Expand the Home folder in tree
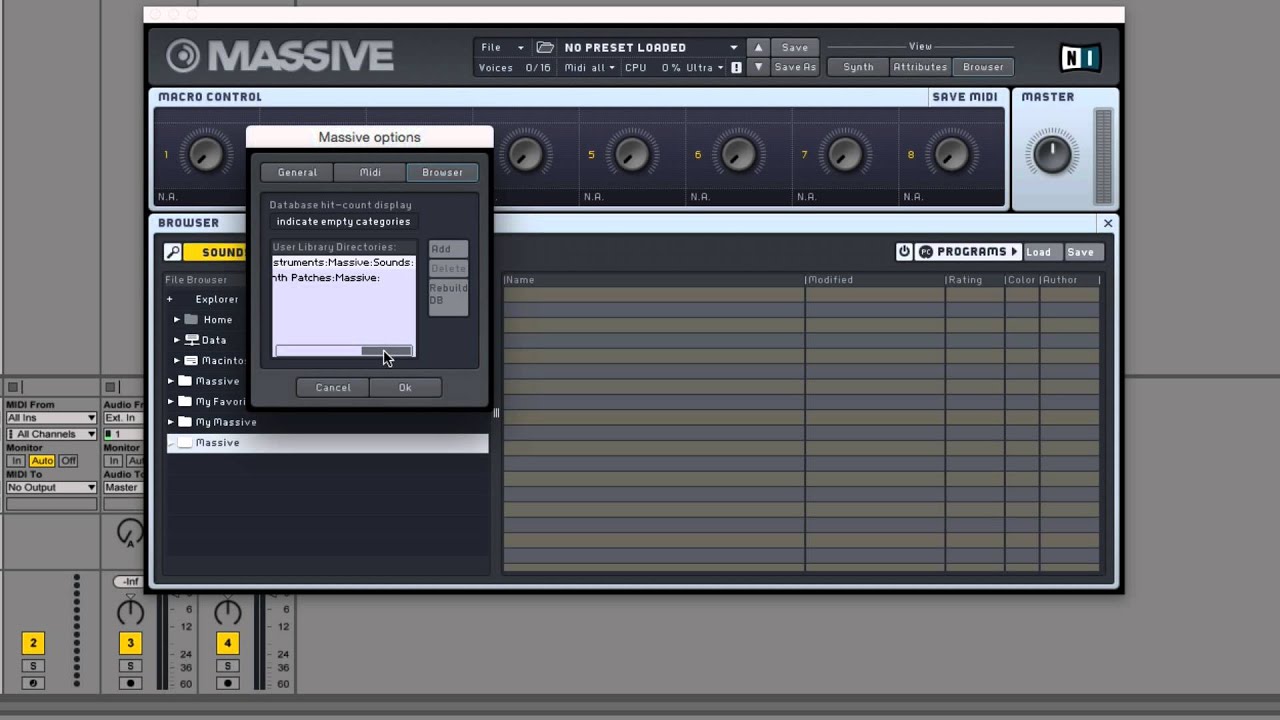This screenshot has height=720, width=1280. (177, 320)
